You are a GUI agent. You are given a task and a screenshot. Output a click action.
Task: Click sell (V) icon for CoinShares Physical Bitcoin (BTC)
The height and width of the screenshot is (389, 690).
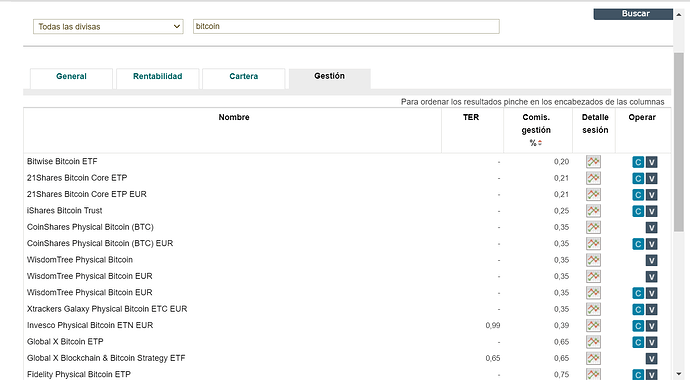coord(651,228)
